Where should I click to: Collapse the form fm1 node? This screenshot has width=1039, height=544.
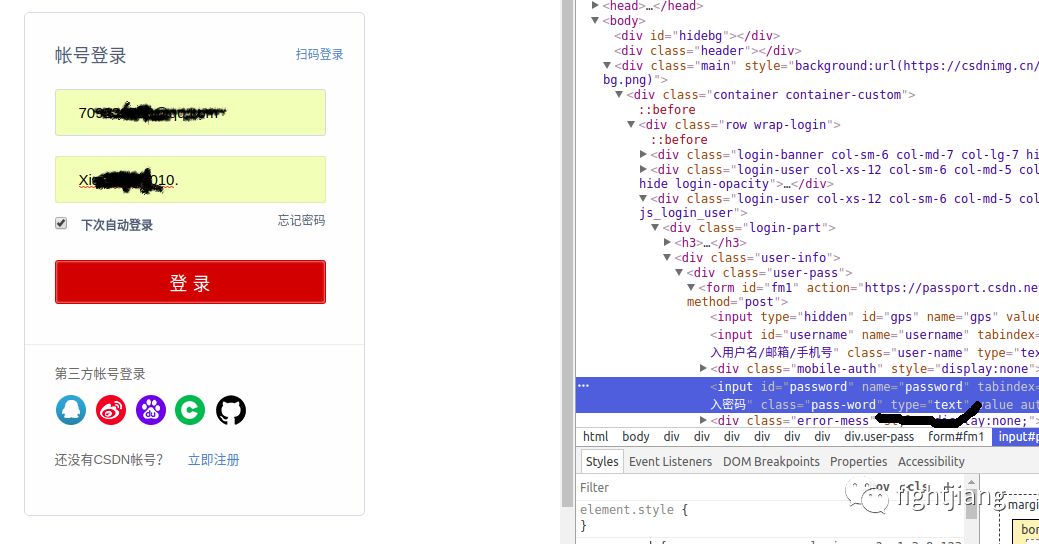pos(691,288)
